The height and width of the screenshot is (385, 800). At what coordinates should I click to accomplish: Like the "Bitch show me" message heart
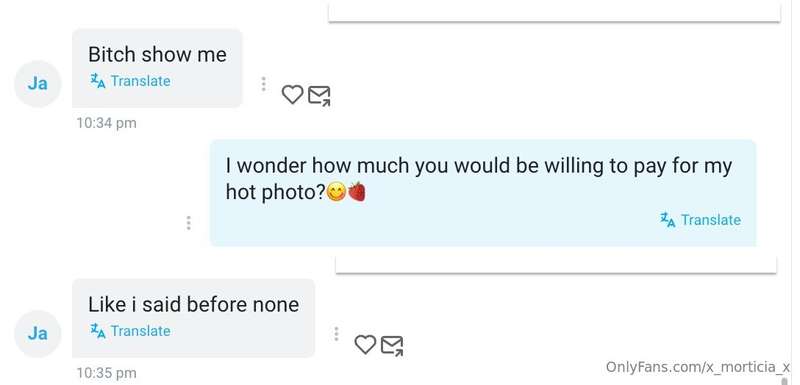(x=292, y=94)
